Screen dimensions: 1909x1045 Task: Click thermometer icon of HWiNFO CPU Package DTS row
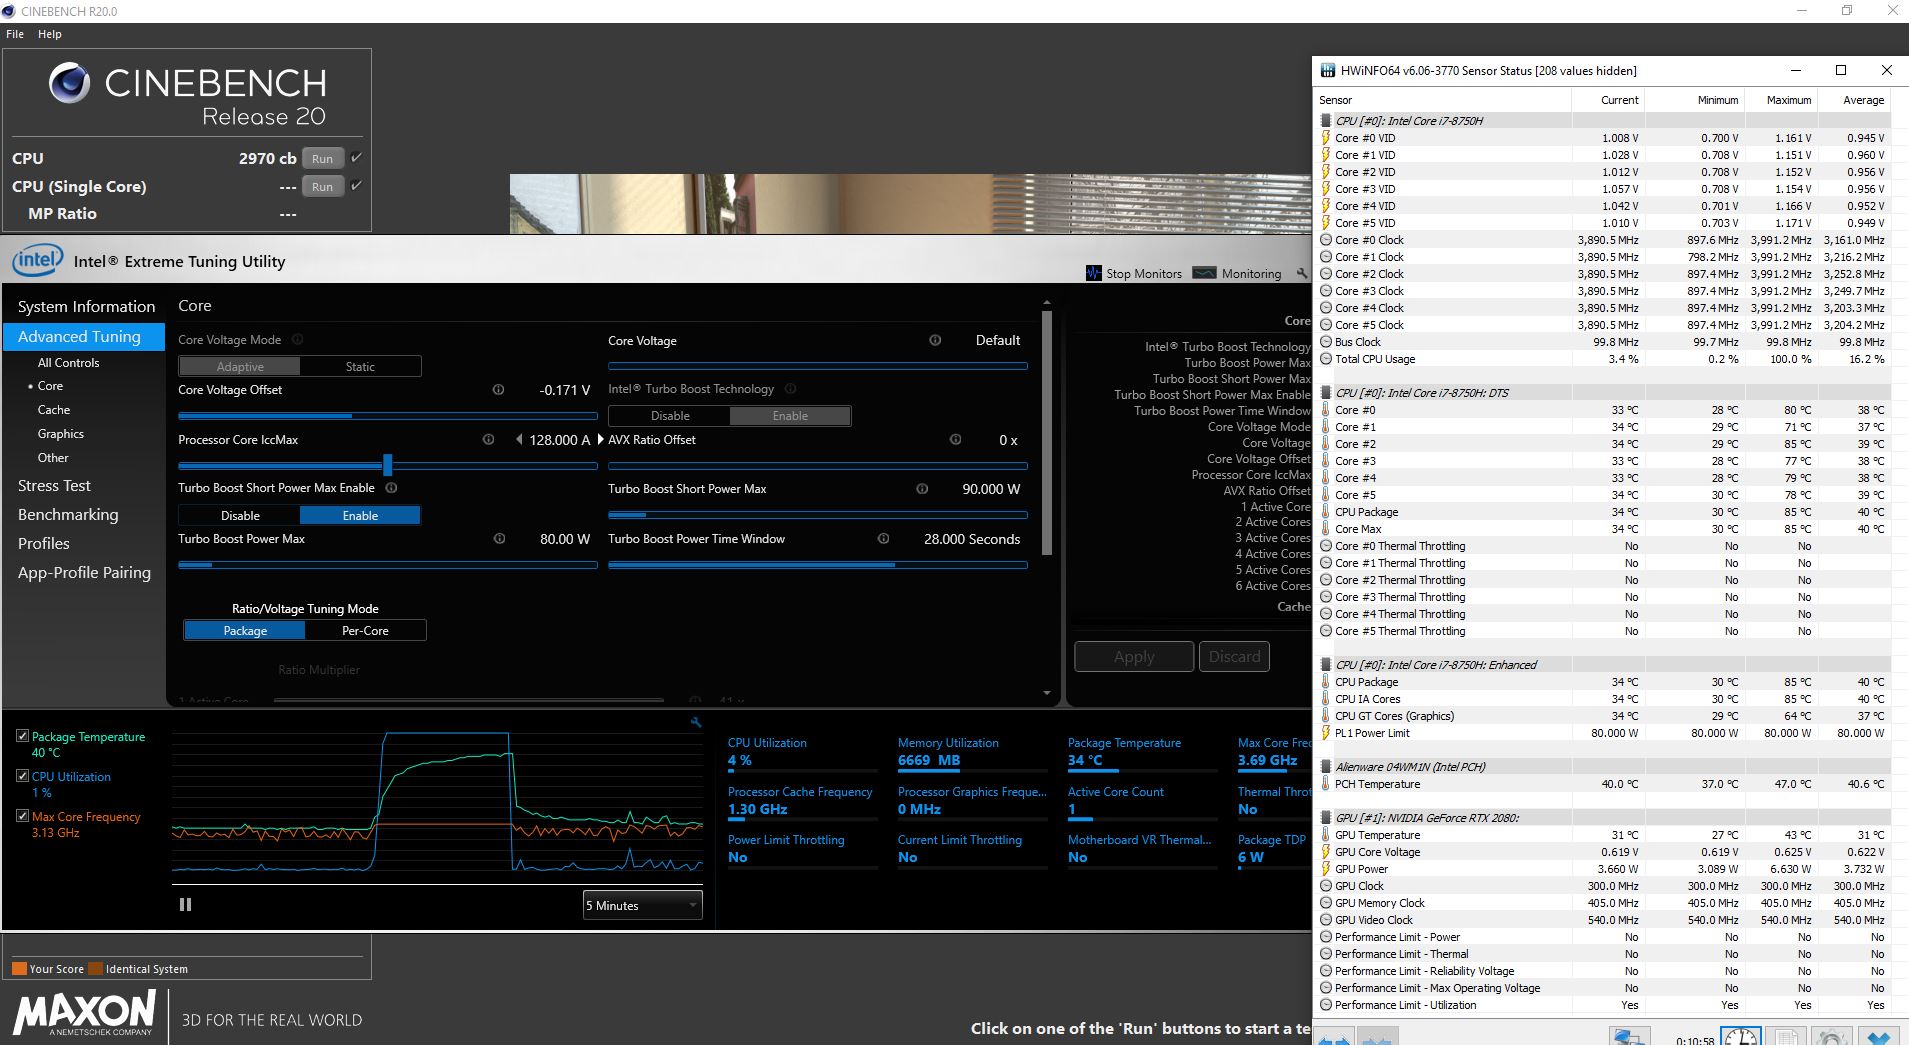1326,512
